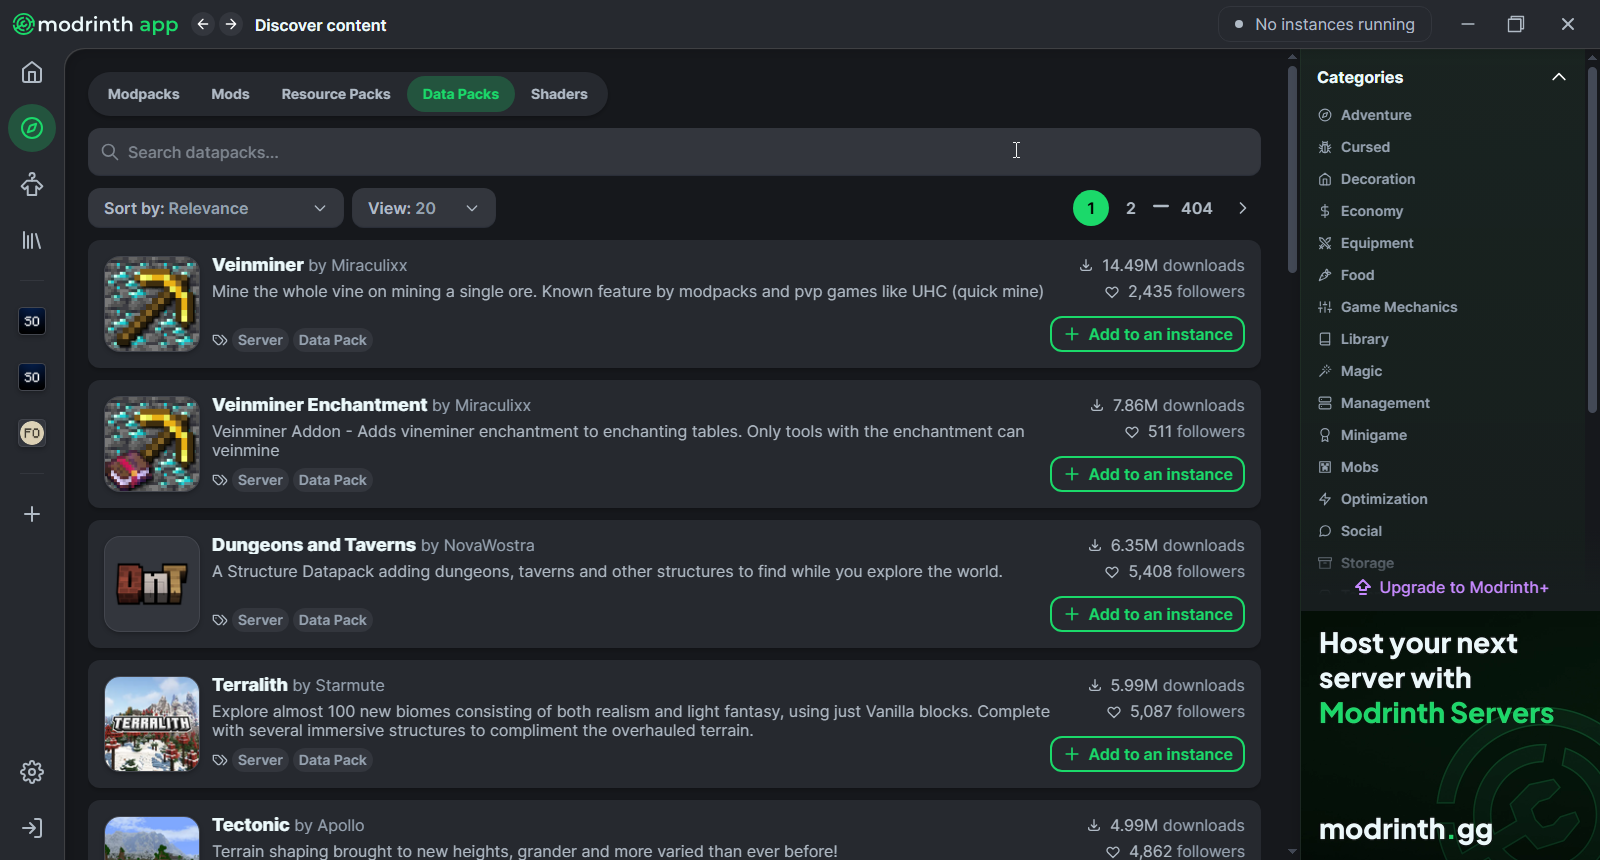Select the Mods tab

coord(230,94)
